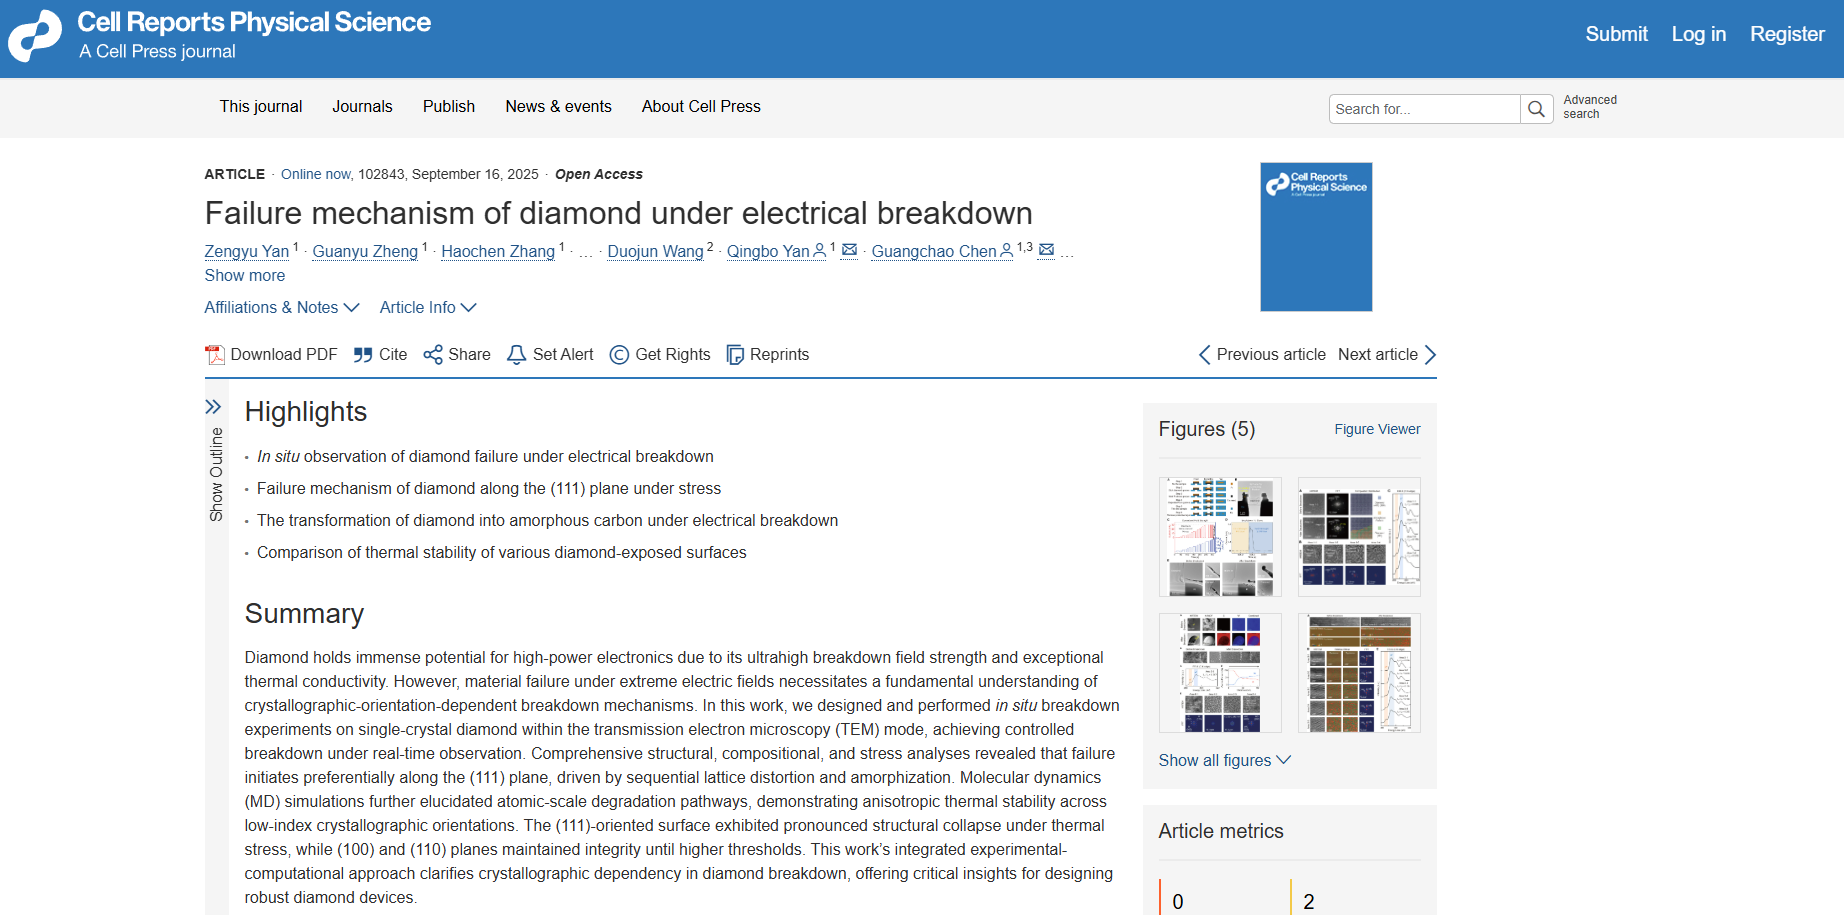Click the Cell Press logo icon
The image size is (1844, 915).
click(x=35, y=36)
